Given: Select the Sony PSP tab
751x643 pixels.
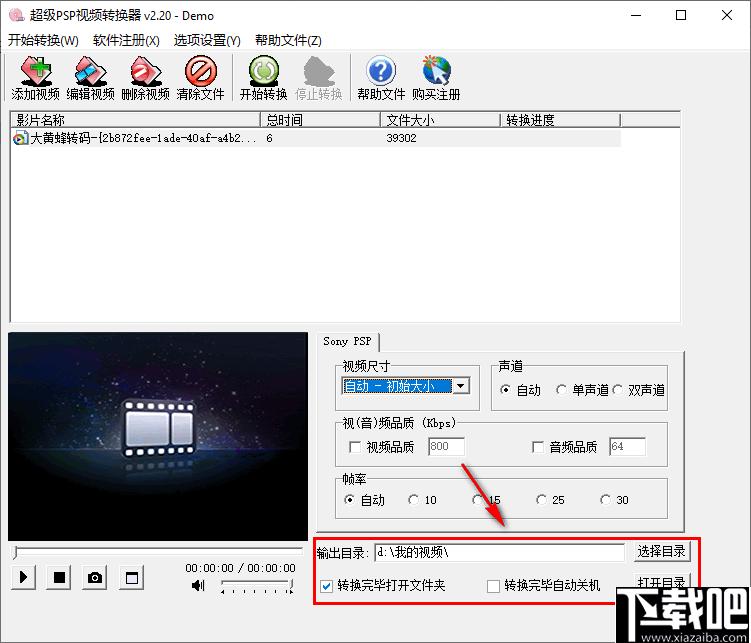Looking at the screenshot, I should coord(347,341).
